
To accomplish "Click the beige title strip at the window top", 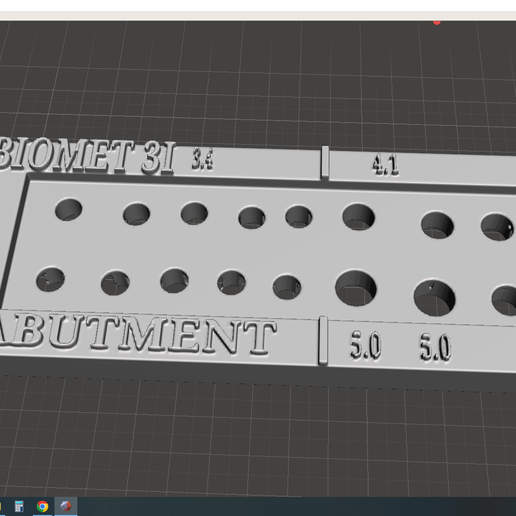I will click(258, 16).
